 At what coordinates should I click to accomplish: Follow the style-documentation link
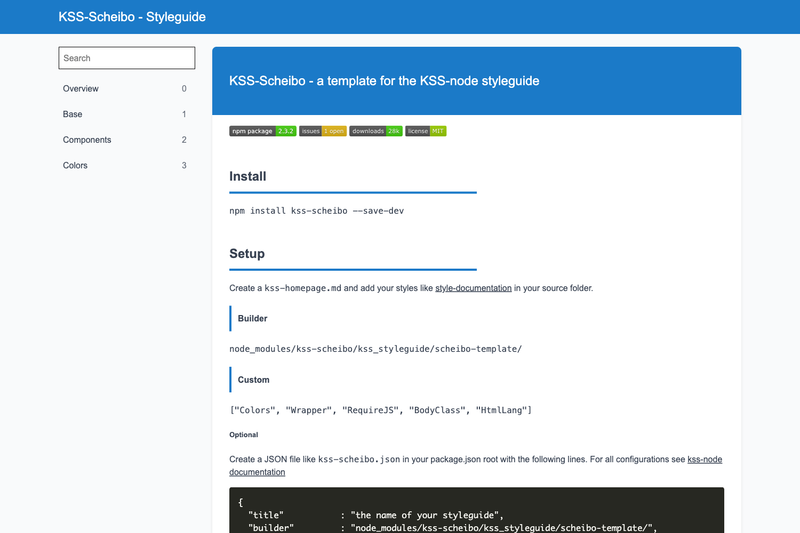(473, 288)
